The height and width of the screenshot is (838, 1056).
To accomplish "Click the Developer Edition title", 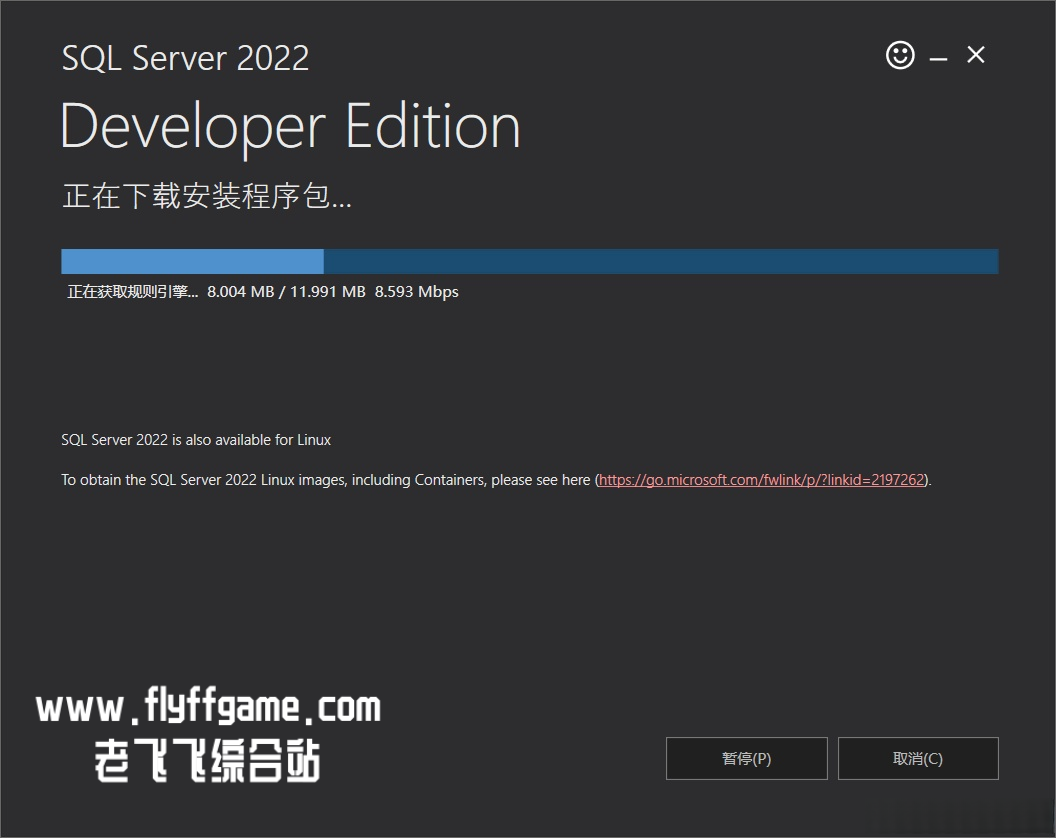I will 290,128.
